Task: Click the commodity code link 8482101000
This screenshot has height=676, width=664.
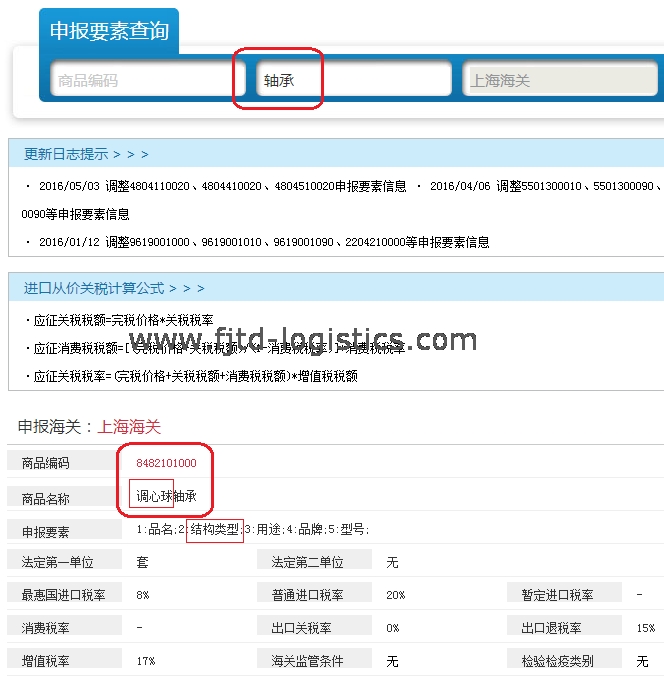Action: click(x=166, y=463)
